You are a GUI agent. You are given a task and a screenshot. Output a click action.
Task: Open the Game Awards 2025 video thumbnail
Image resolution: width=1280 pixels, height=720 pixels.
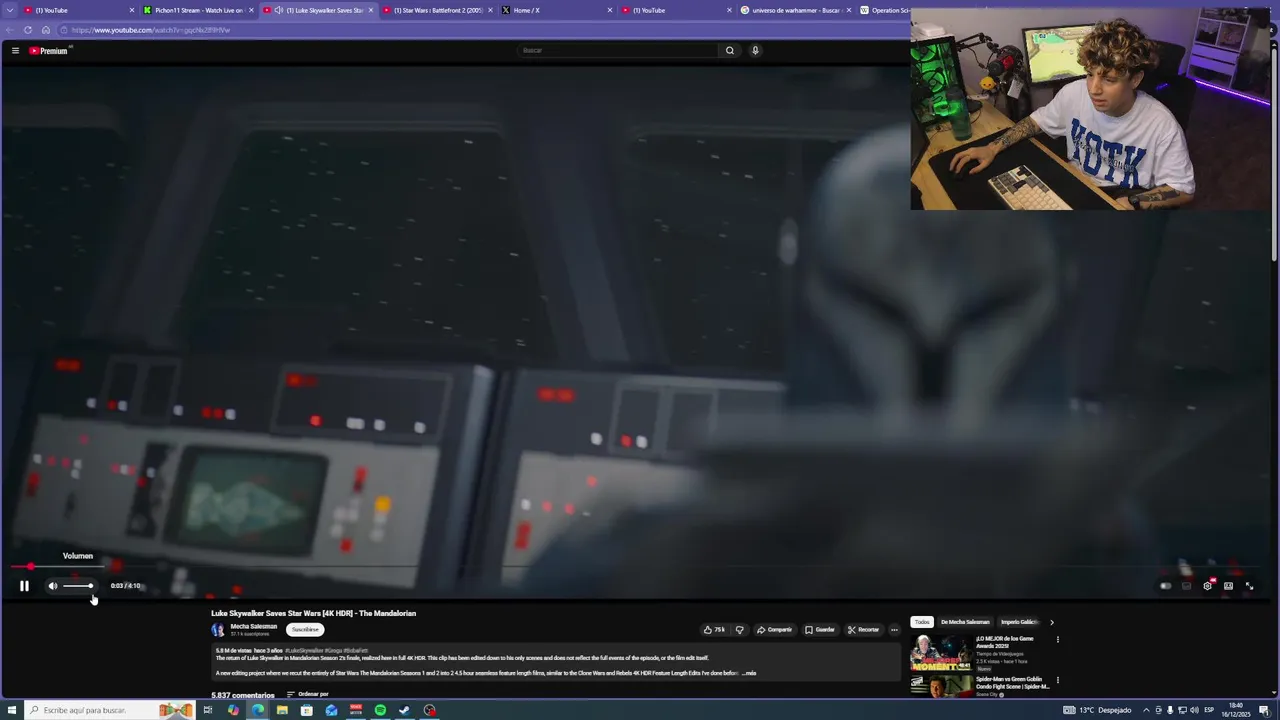941,653
